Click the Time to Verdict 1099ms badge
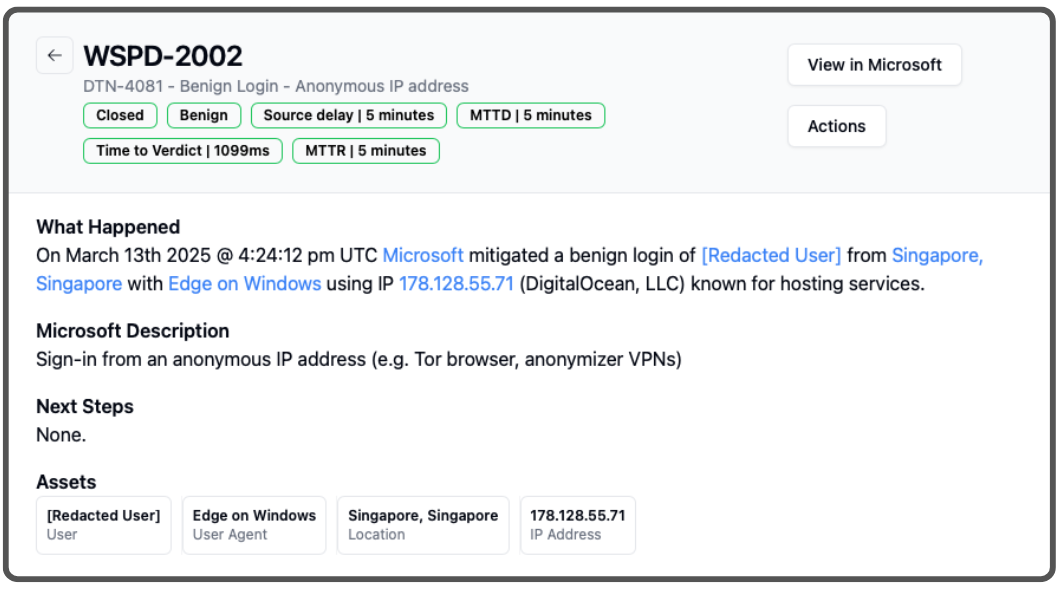The height and width of the screenshot is (591, 1059). (x=183, y=151)
